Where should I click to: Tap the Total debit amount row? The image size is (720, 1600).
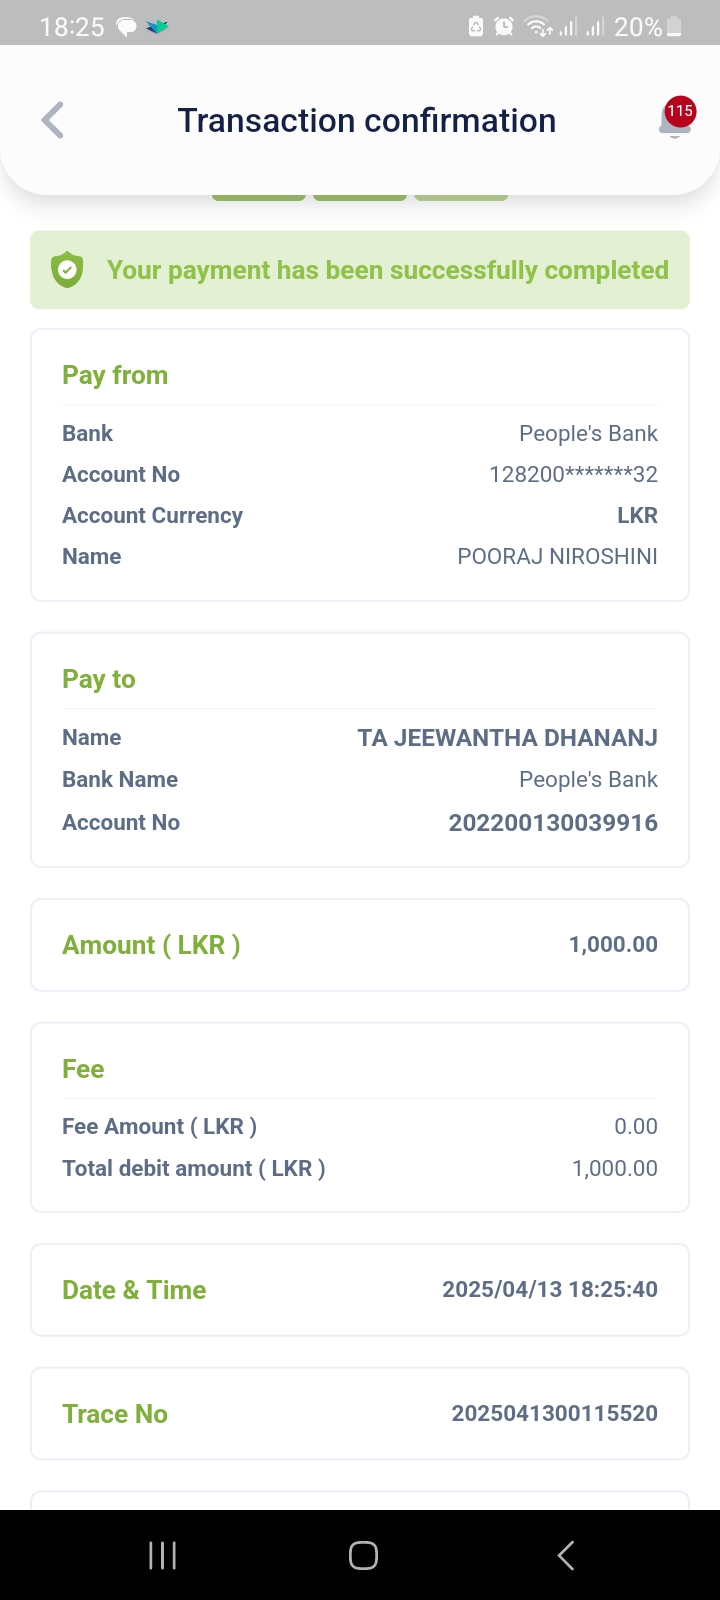[x=360, y=1168]
